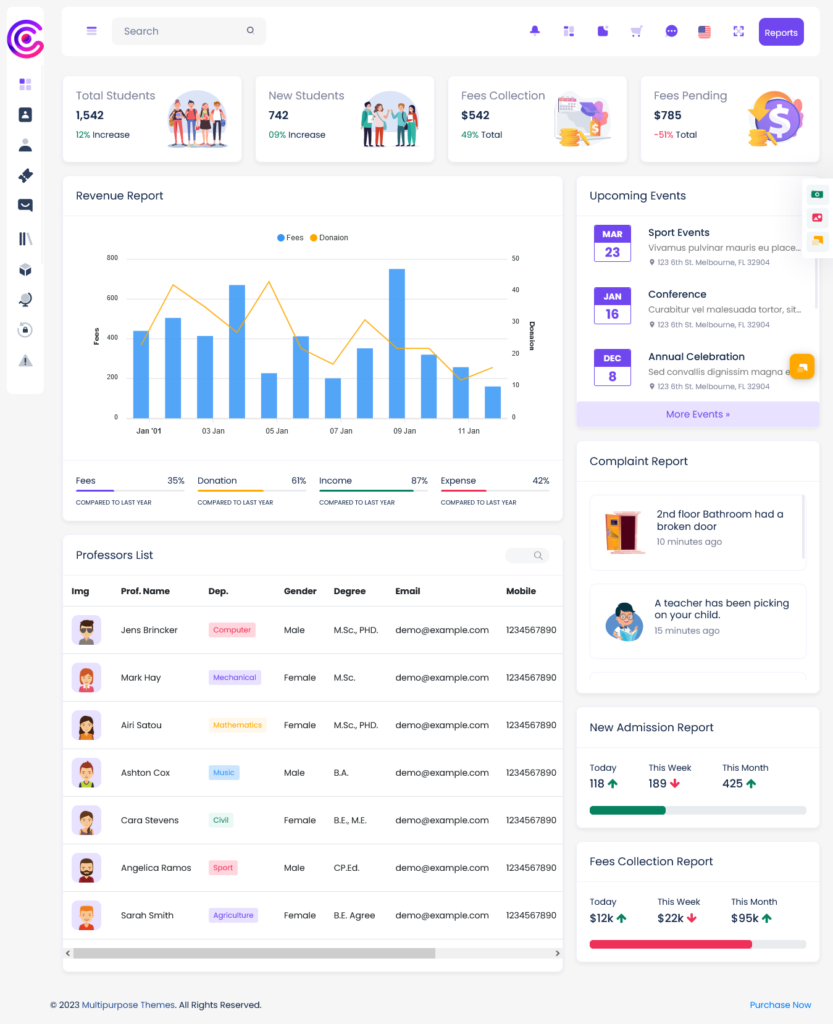Viewport: 833px width, 1024px height.
Task: Enable fullscreen with the expand icon
Action: (738, 31)
